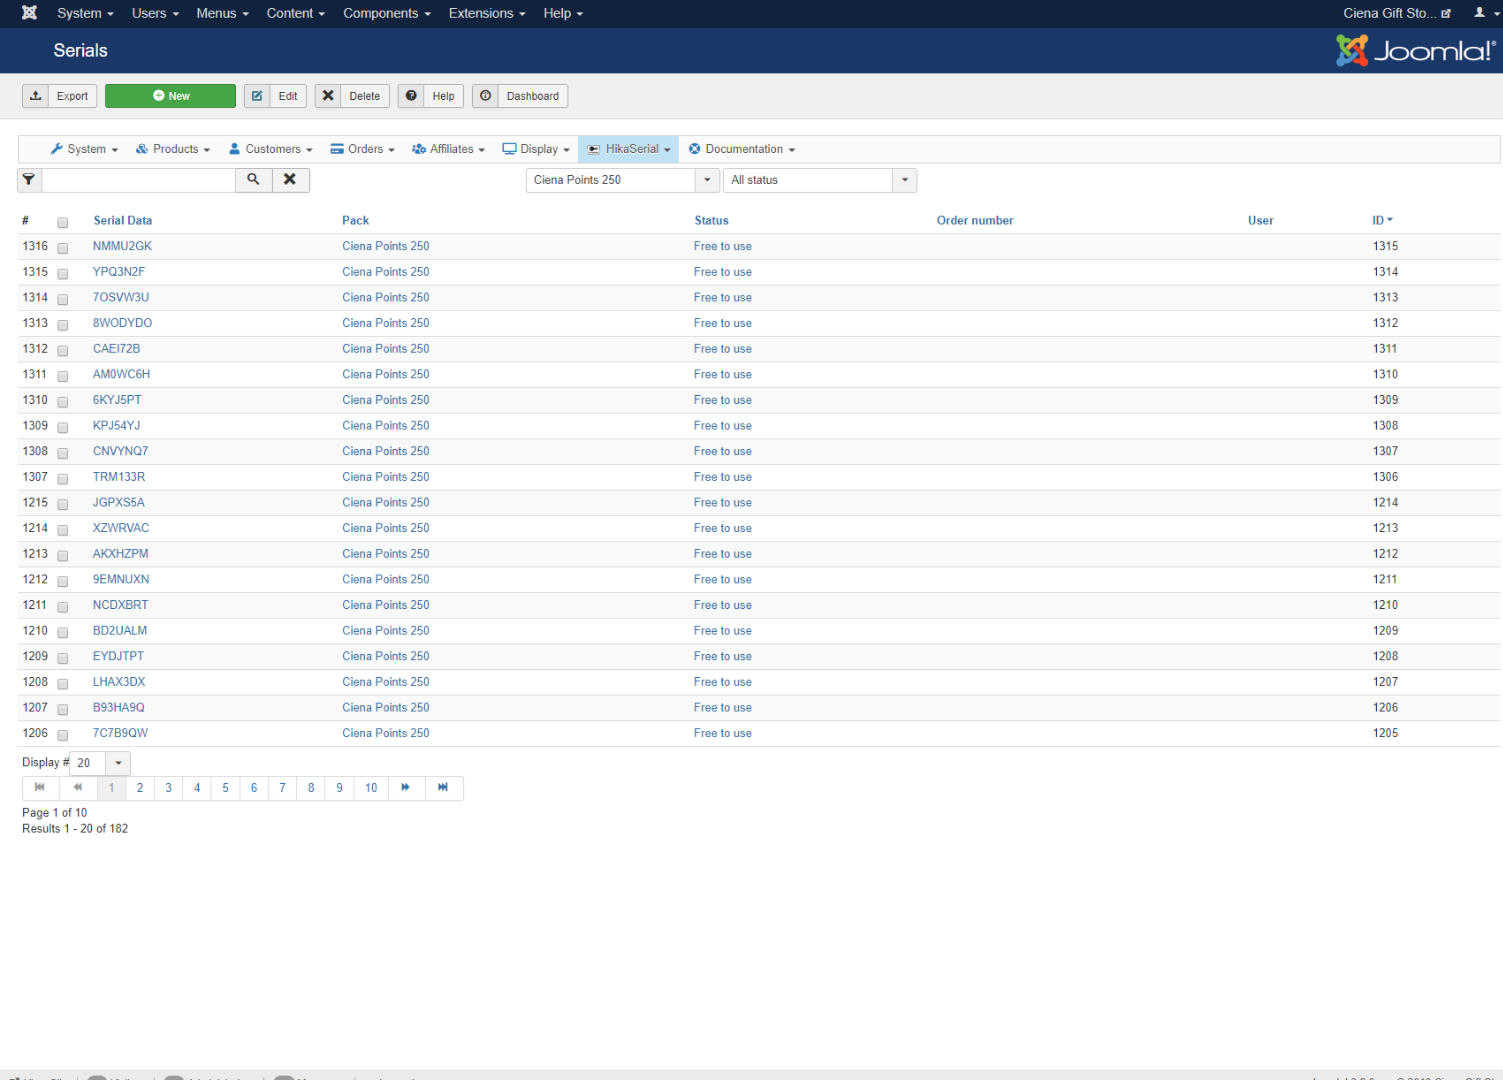Open the Display # count dropdown
This screenshot has width=1503, height=1080.
pos(100,763)
